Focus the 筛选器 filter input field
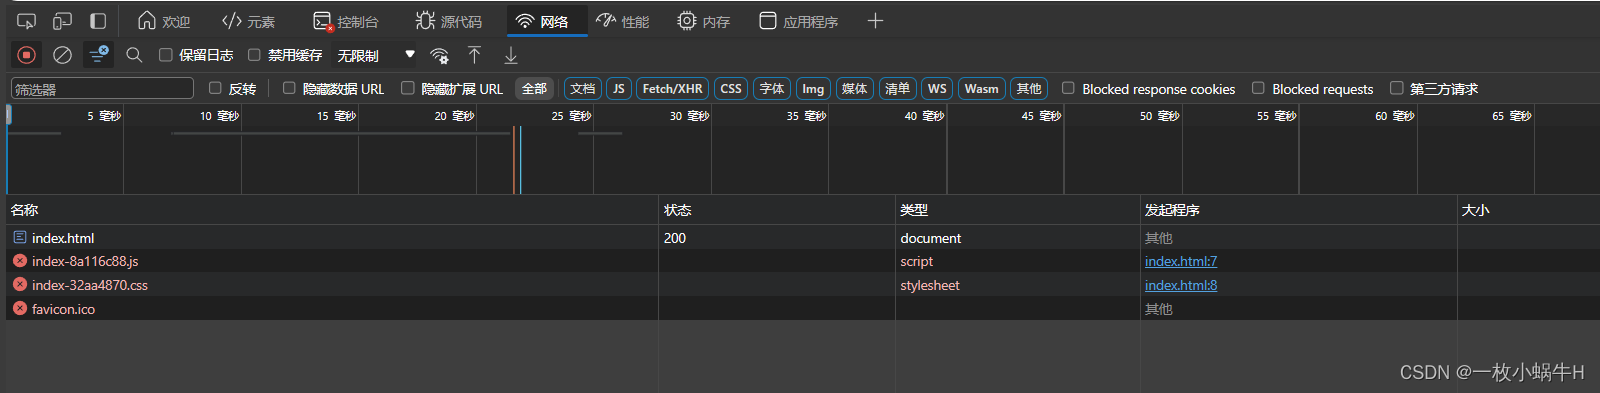The width and height of the screenshot is (1600, 393). [102, 89]
